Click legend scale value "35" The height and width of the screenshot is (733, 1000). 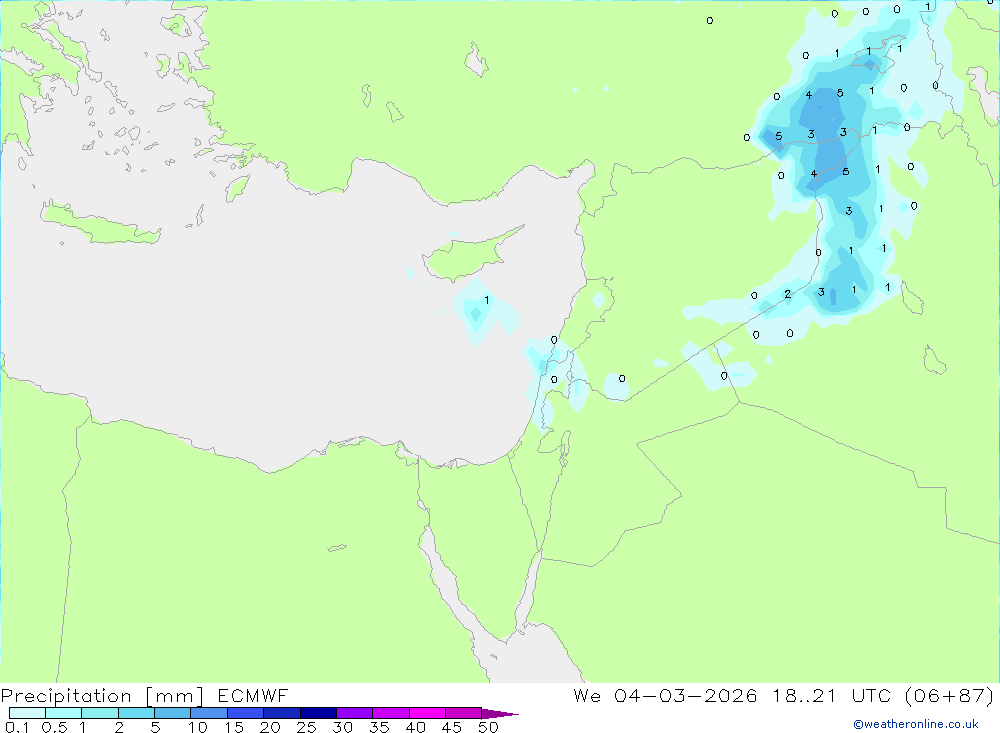click(x=379, y=727)
